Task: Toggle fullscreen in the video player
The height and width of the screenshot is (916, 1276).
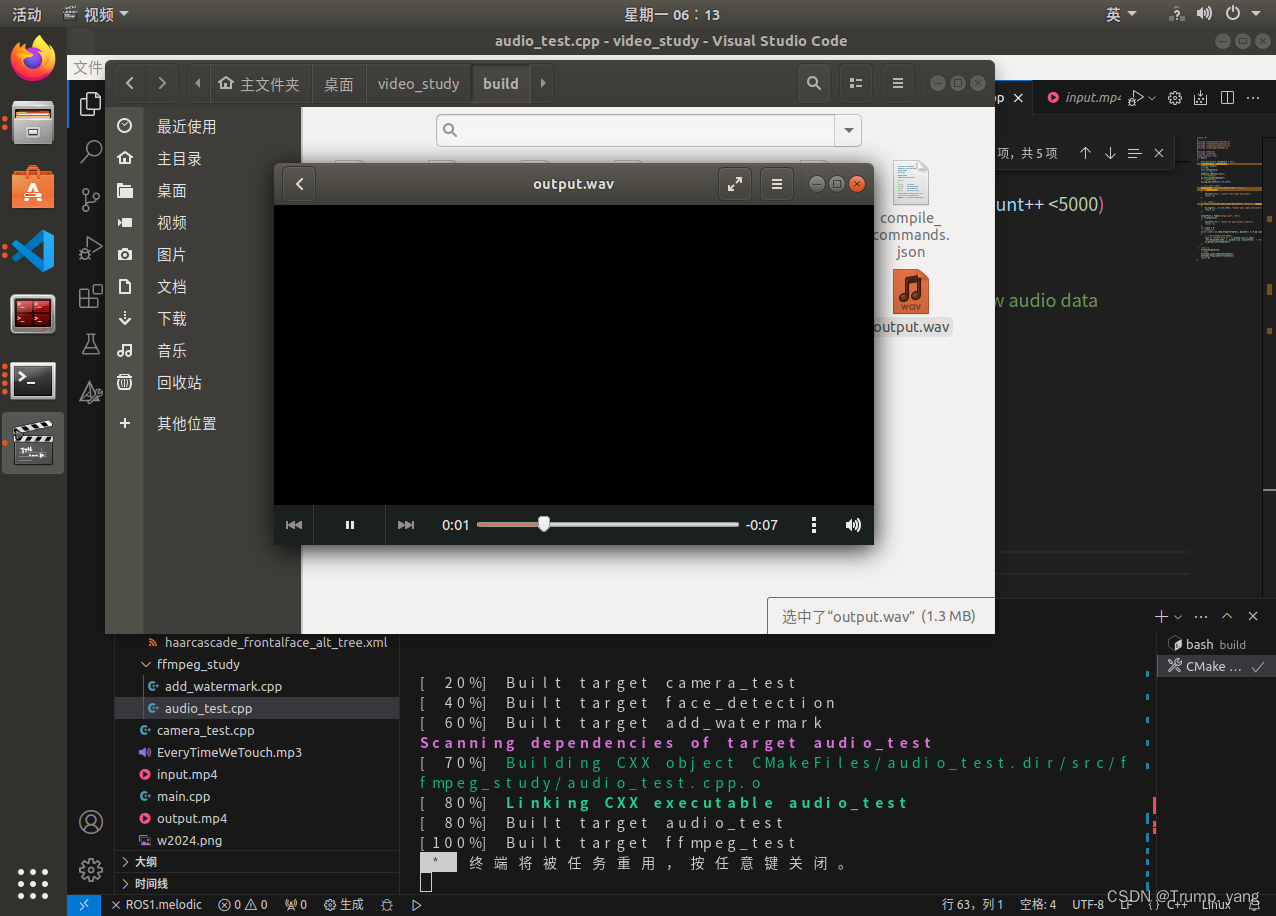Action: (735, 184)
